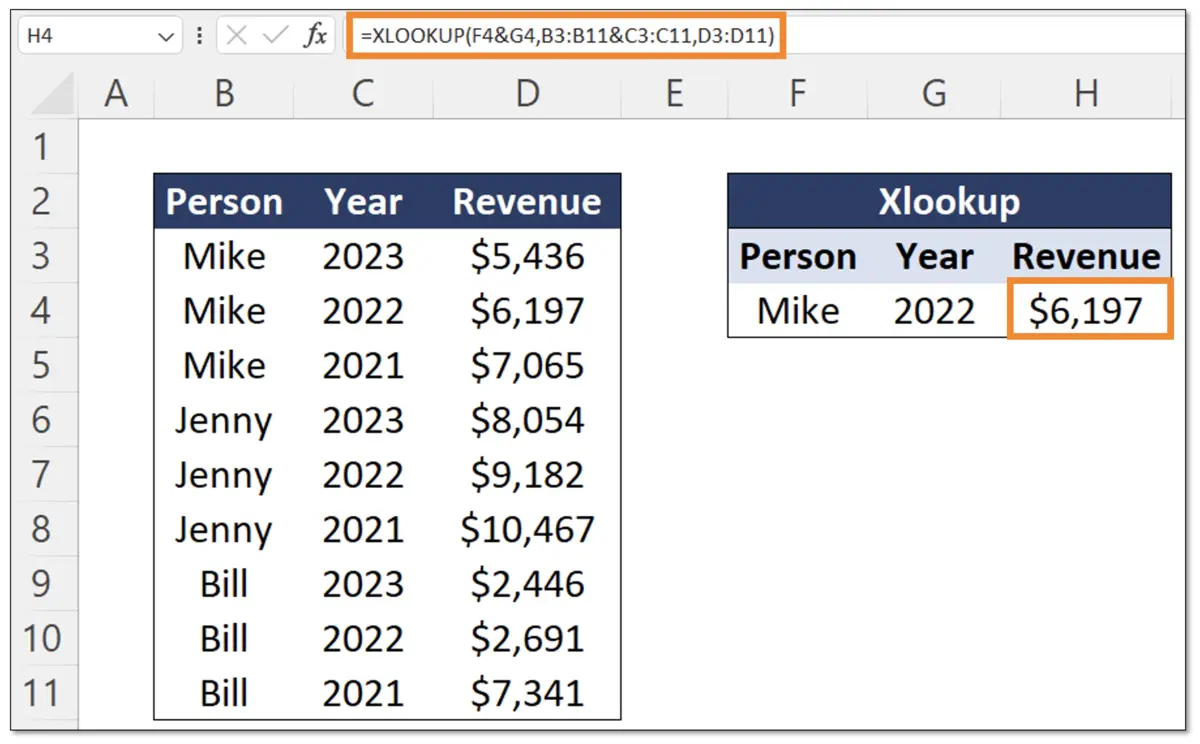The width and height of the screenshot is (1200, 744).
Task: Click the Cancel (X) icon in the formula bar
Action: (239, 33)
